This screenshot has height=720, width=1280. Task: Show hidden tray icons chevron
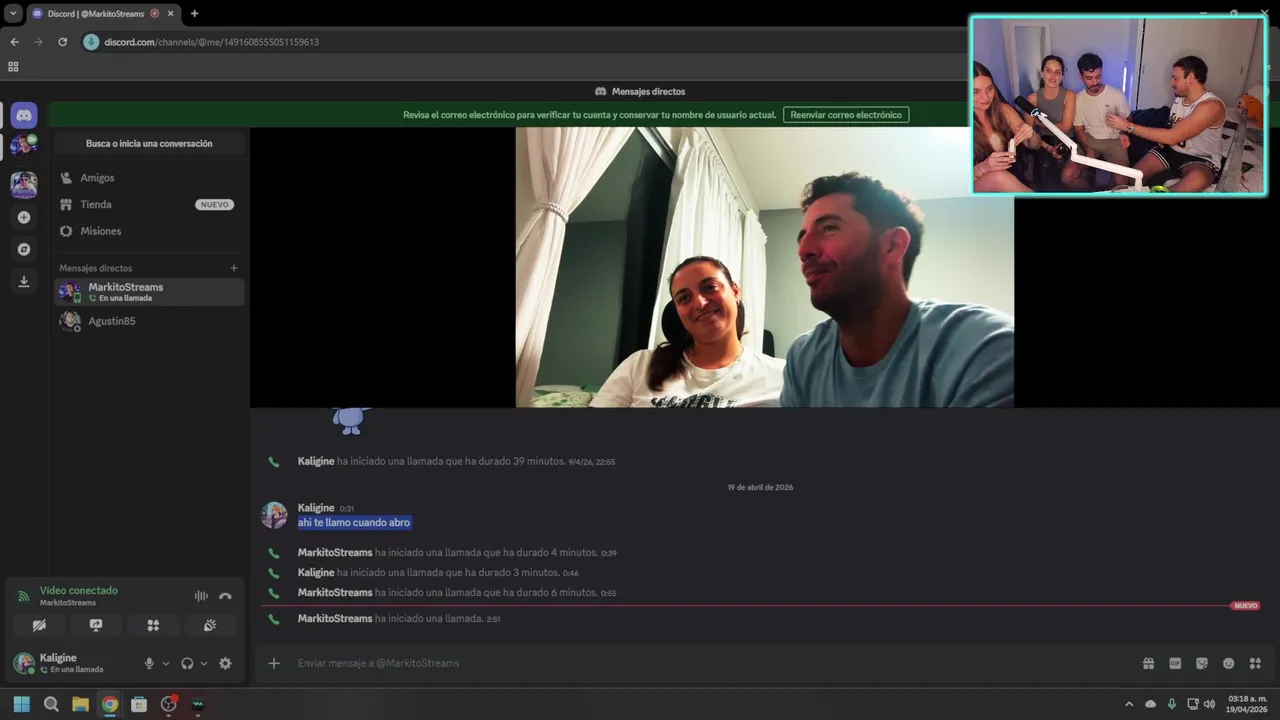point(1129,704)
